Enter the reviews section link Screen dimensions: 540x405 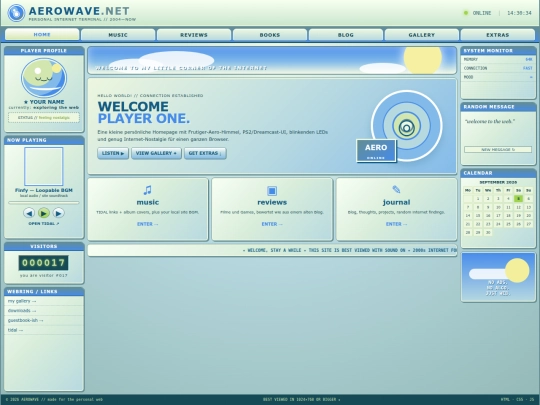(272, 224)
